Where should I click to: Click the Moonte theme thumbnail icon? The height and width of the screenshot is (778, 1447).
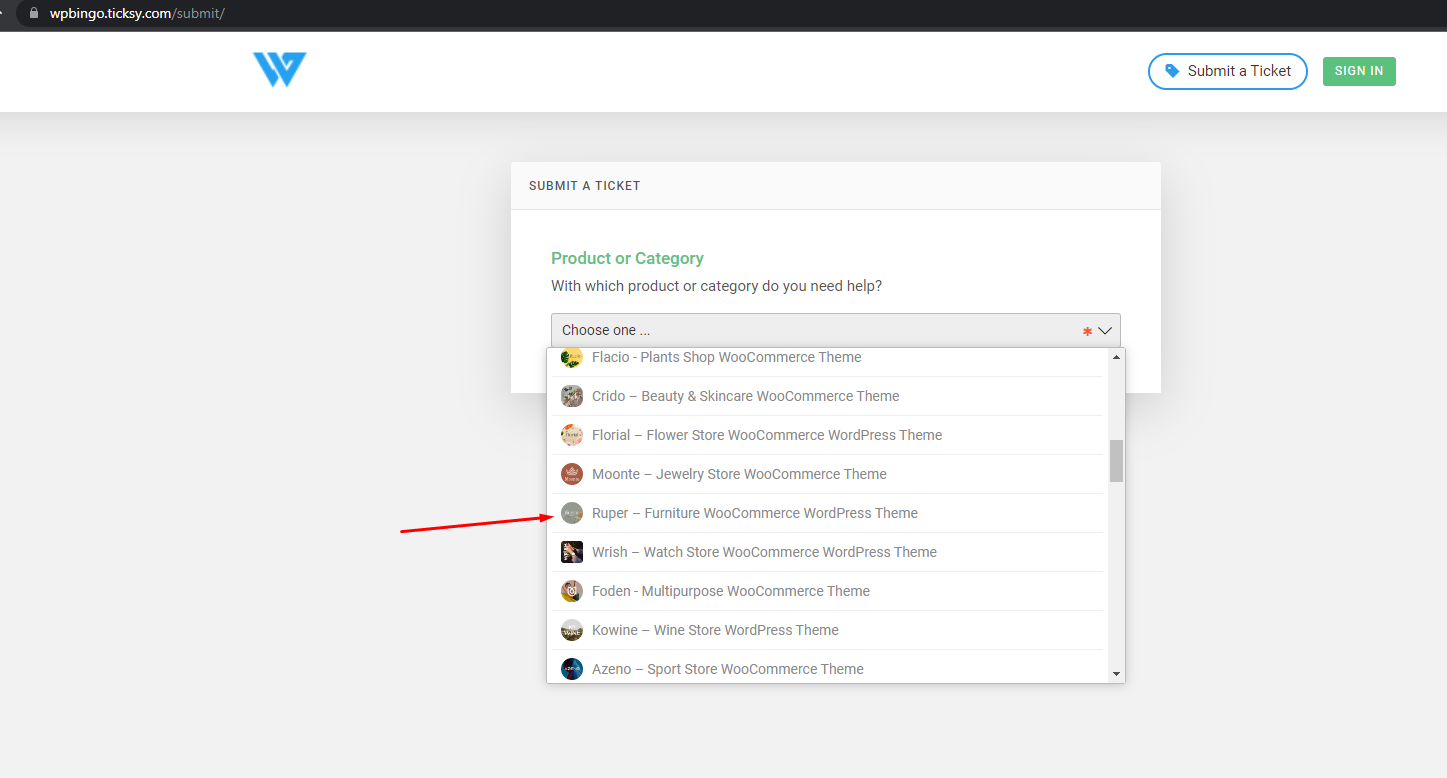pyautogui.click(x=572, y=474)
